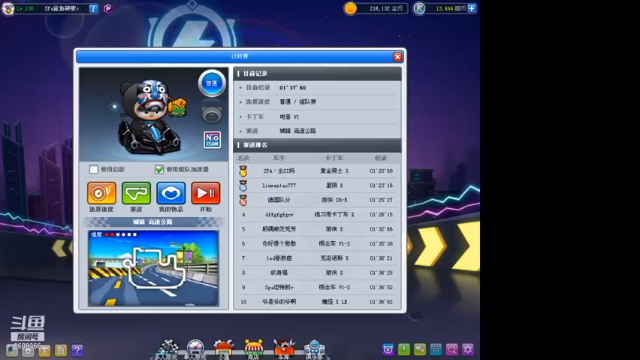The image size is (640, 360).
Task: Click the purple camera screenshot icon
Action: (388, 349)
